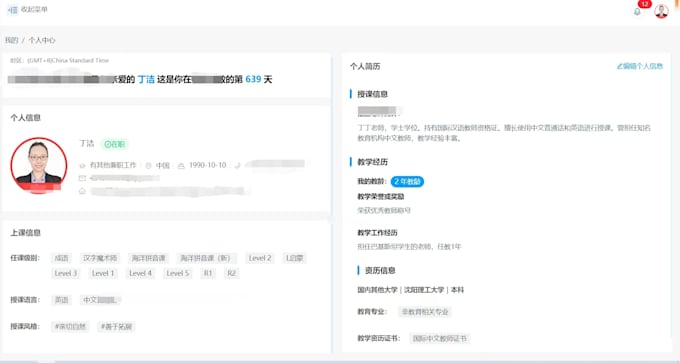Click the #亲切自然 teaching style tag
The image size is (680, 363).
point(70,327)
